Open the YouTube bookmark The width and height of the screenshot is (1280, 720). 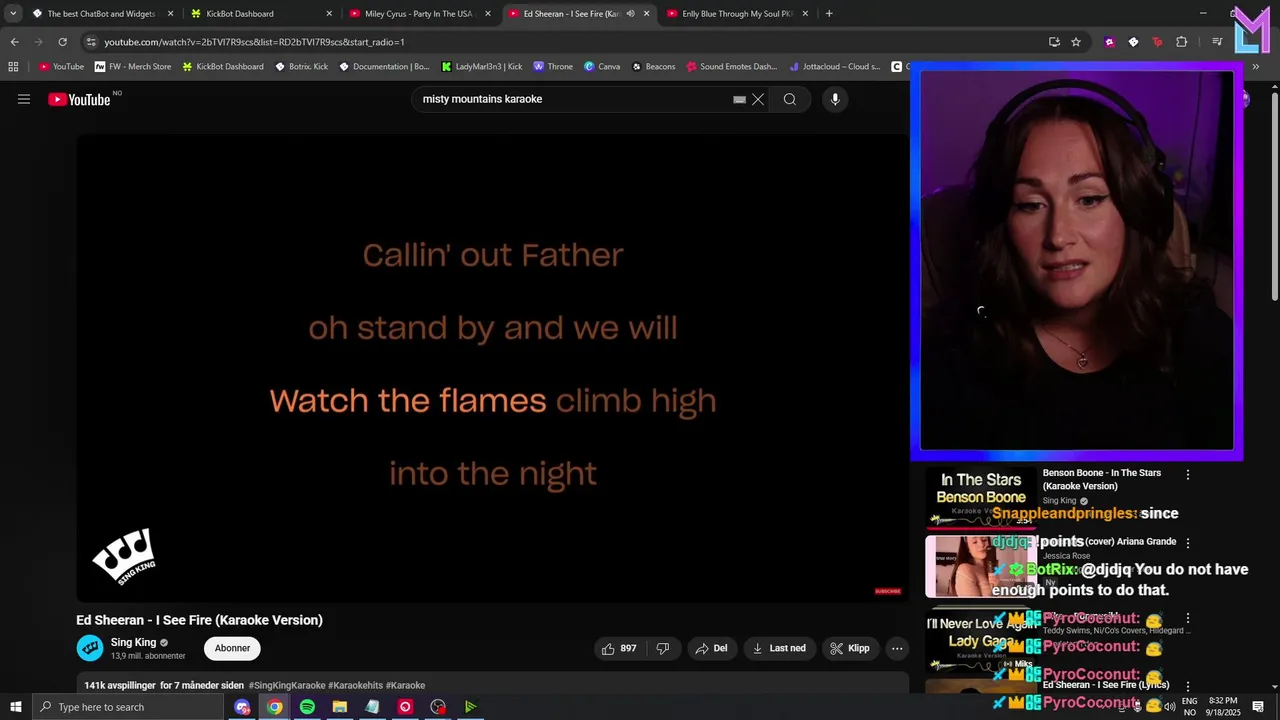[x=61, y=67]
